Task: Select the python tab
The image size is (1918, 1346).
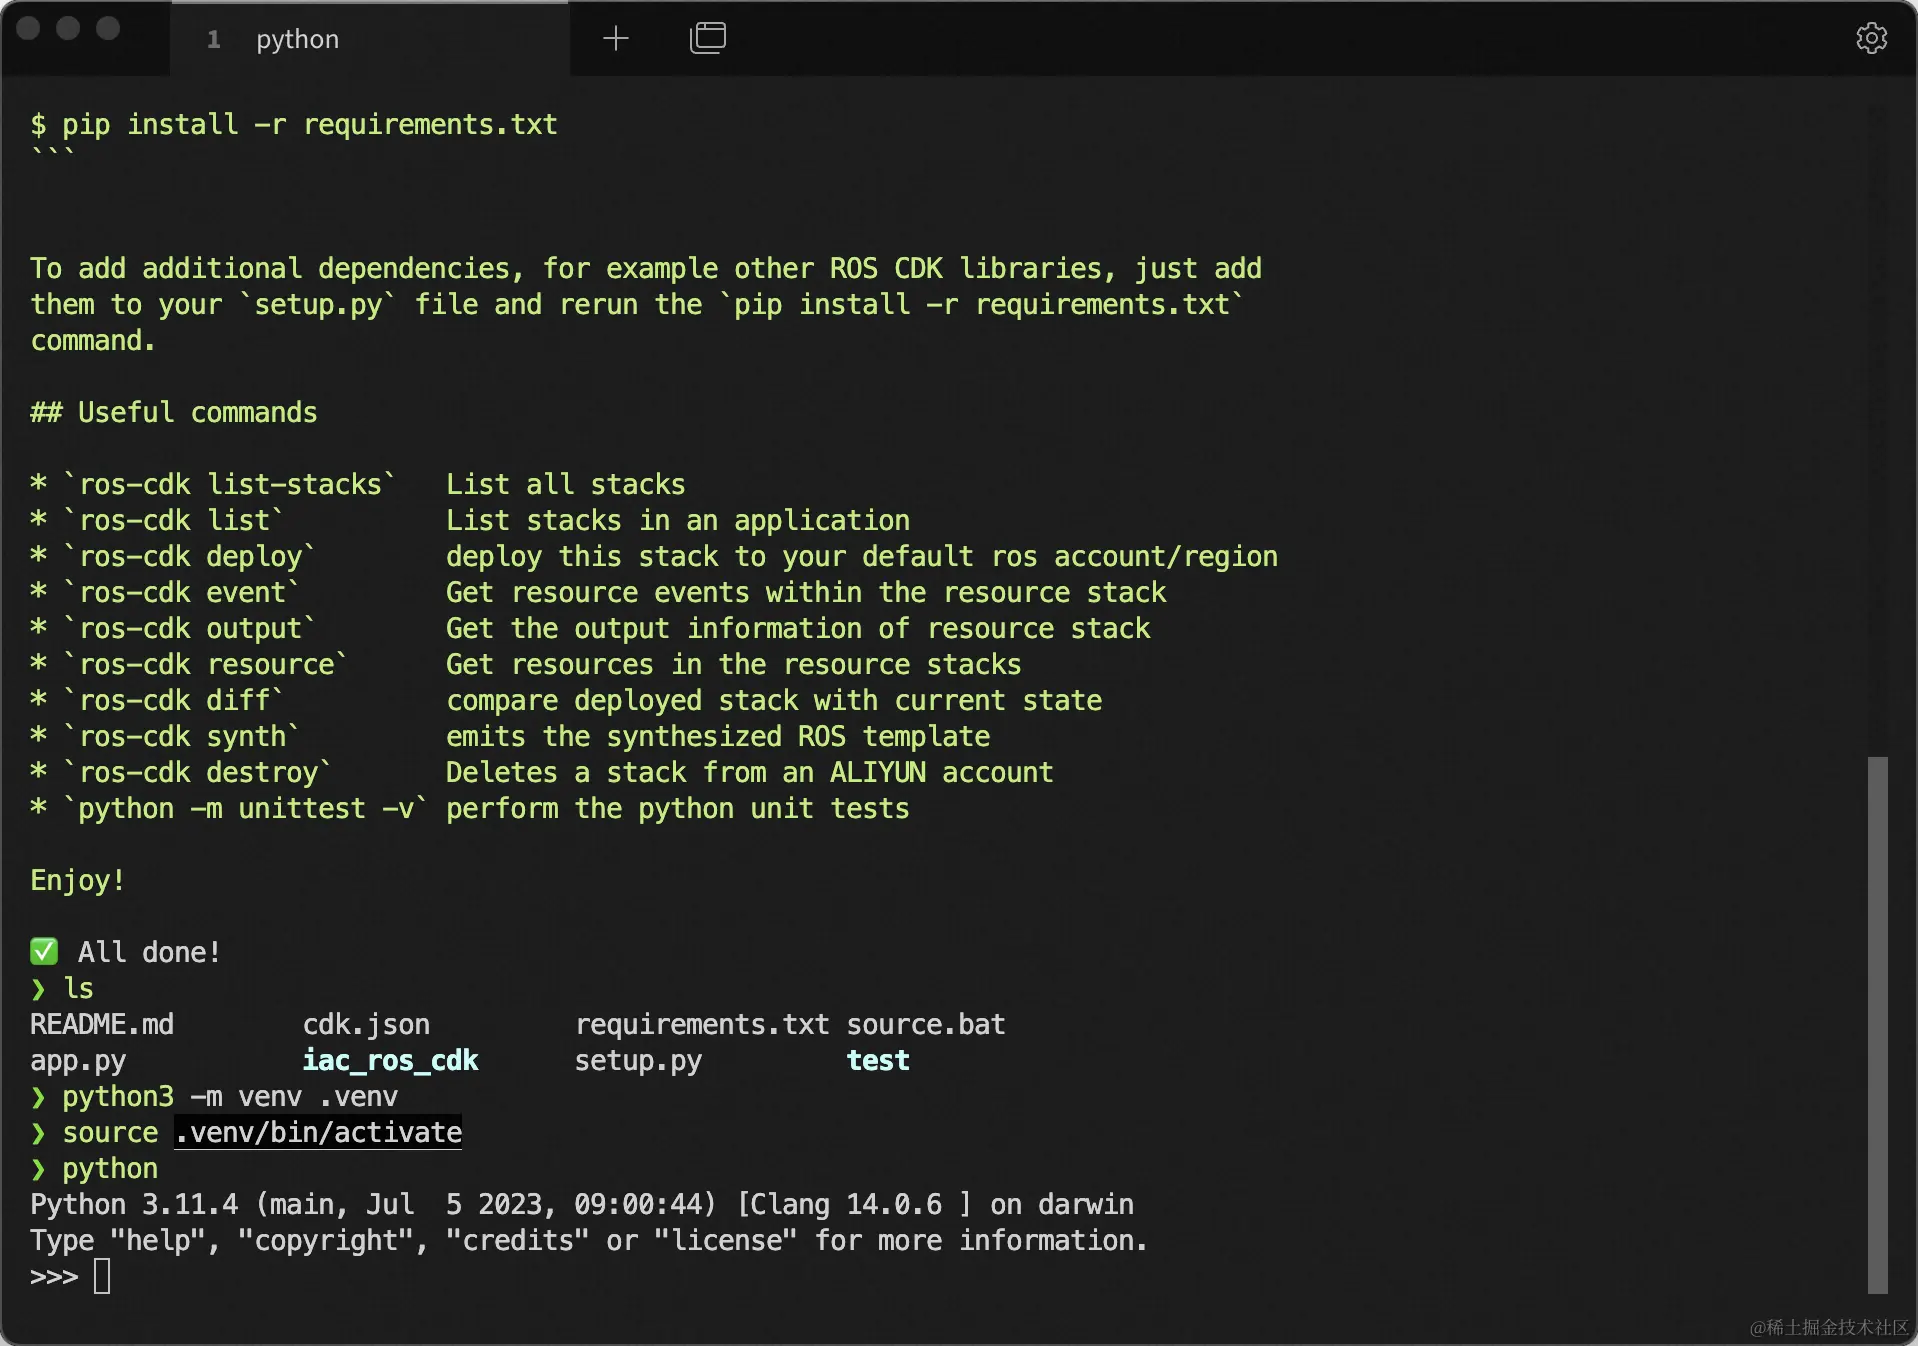Action: coord(370,39)
